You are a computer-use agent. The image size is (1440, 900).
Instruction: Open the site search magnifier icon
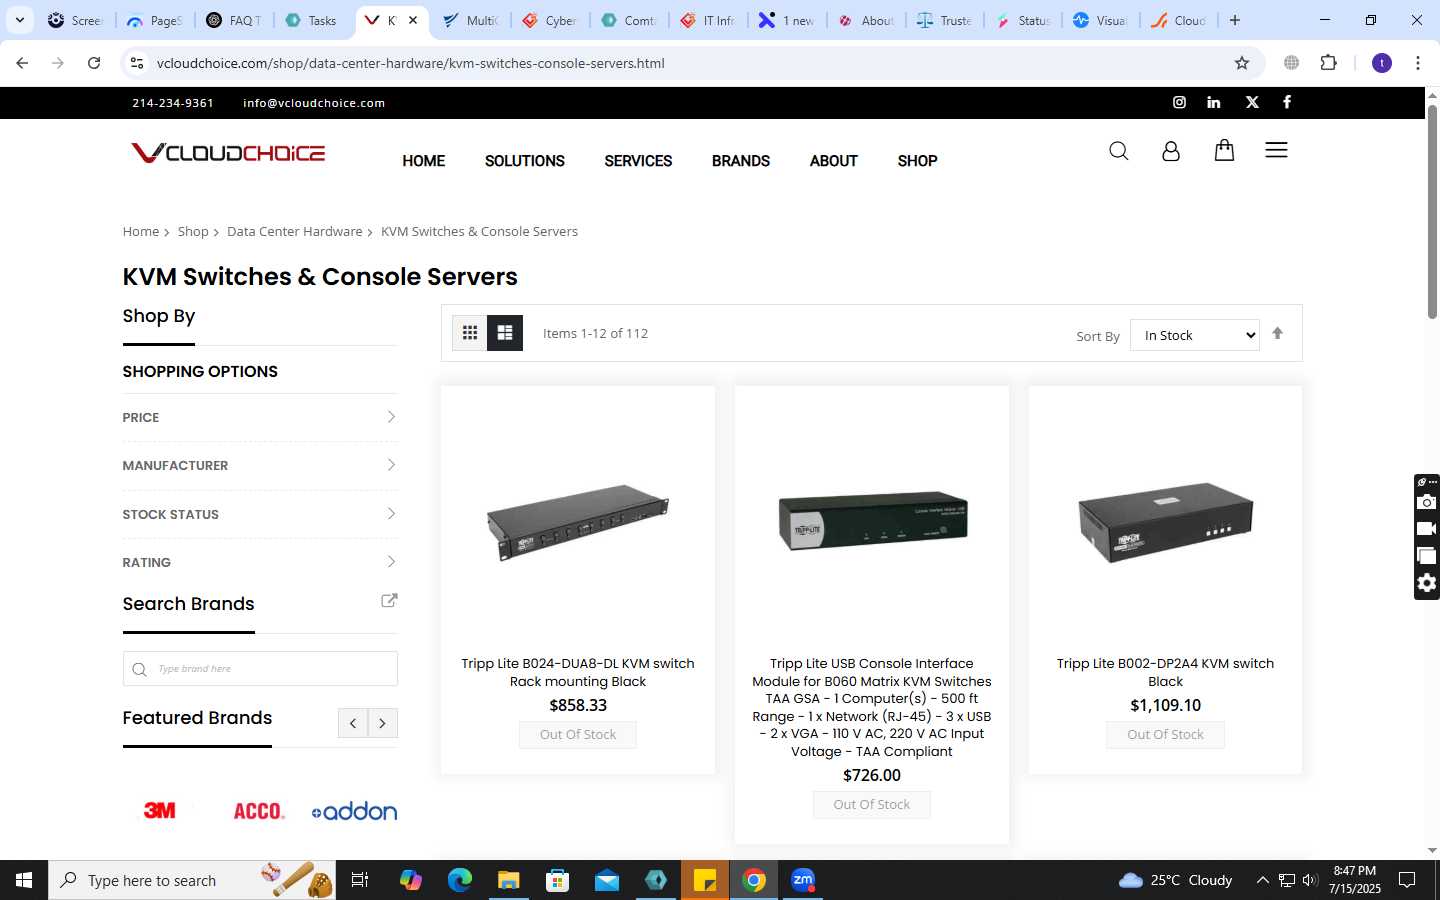point(1118,151)
